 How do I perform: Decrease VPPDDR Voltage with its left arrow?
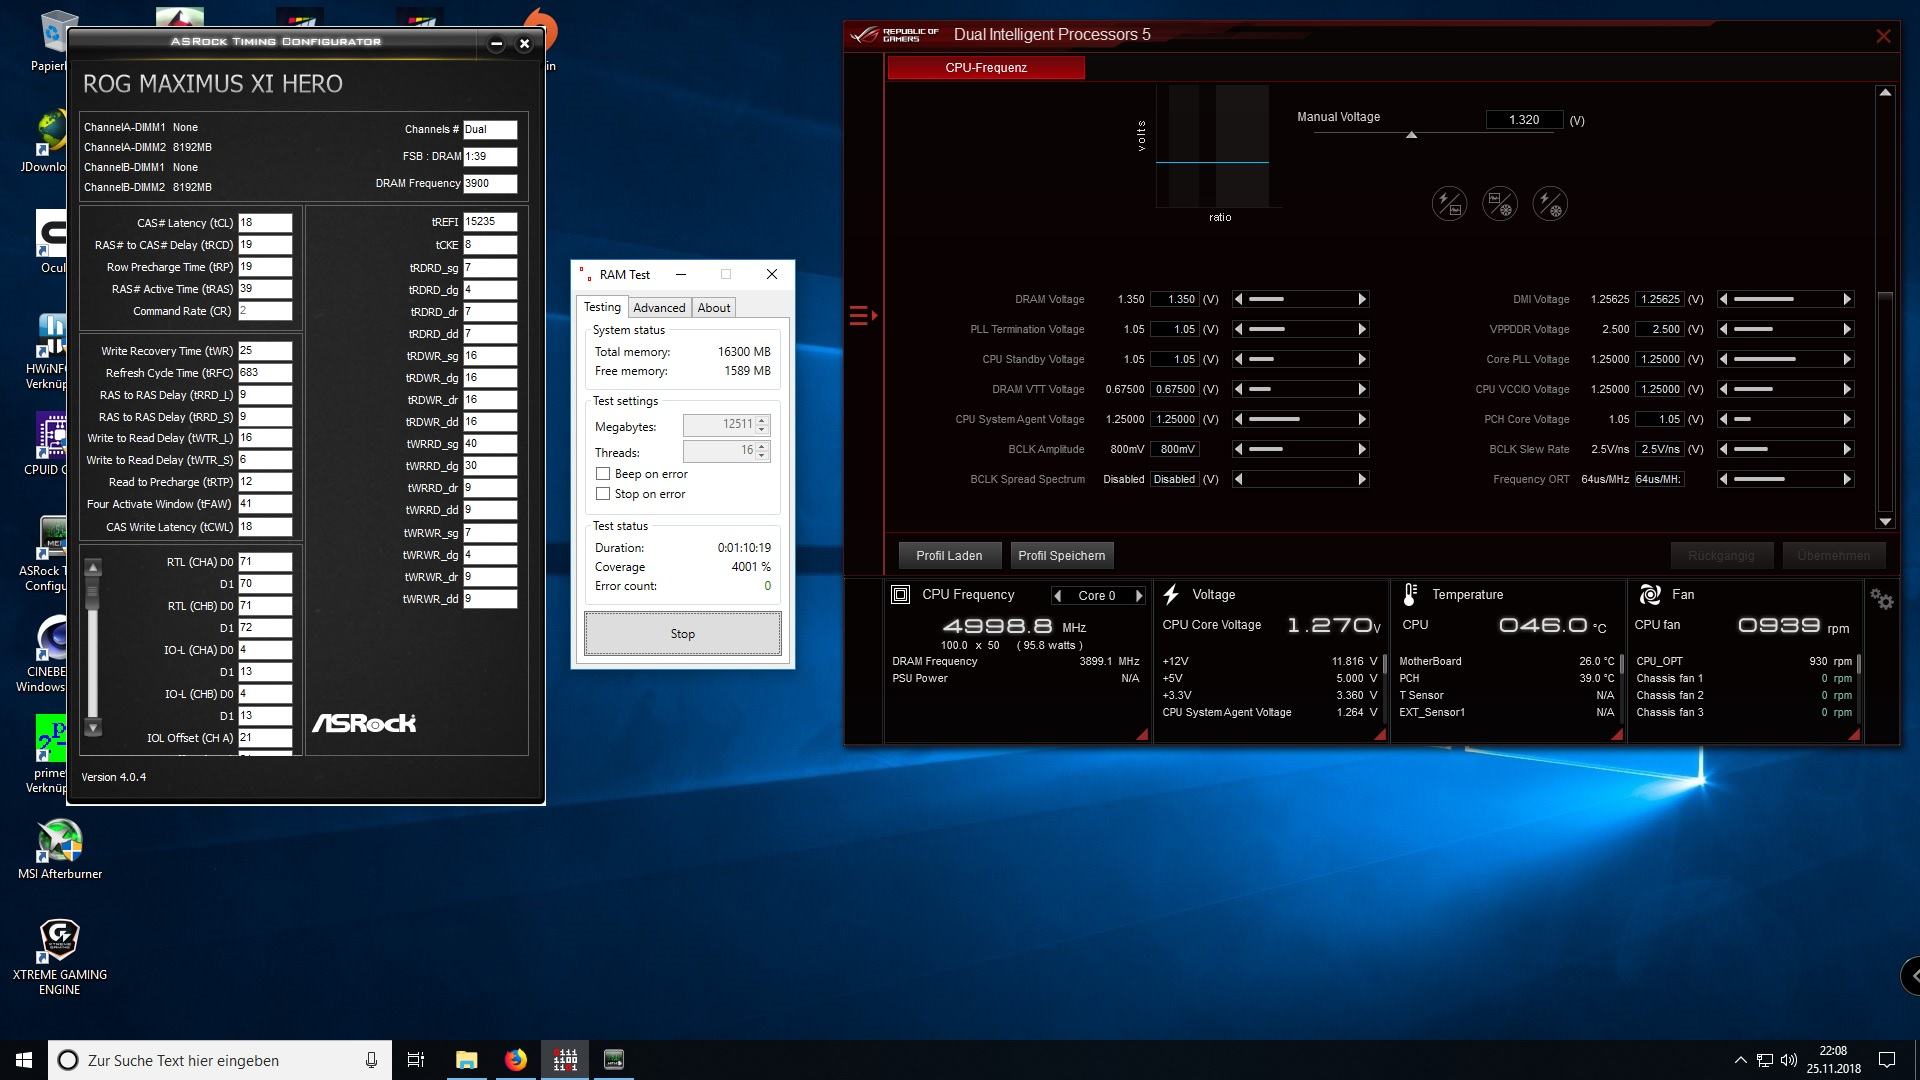coord(1724,329)
